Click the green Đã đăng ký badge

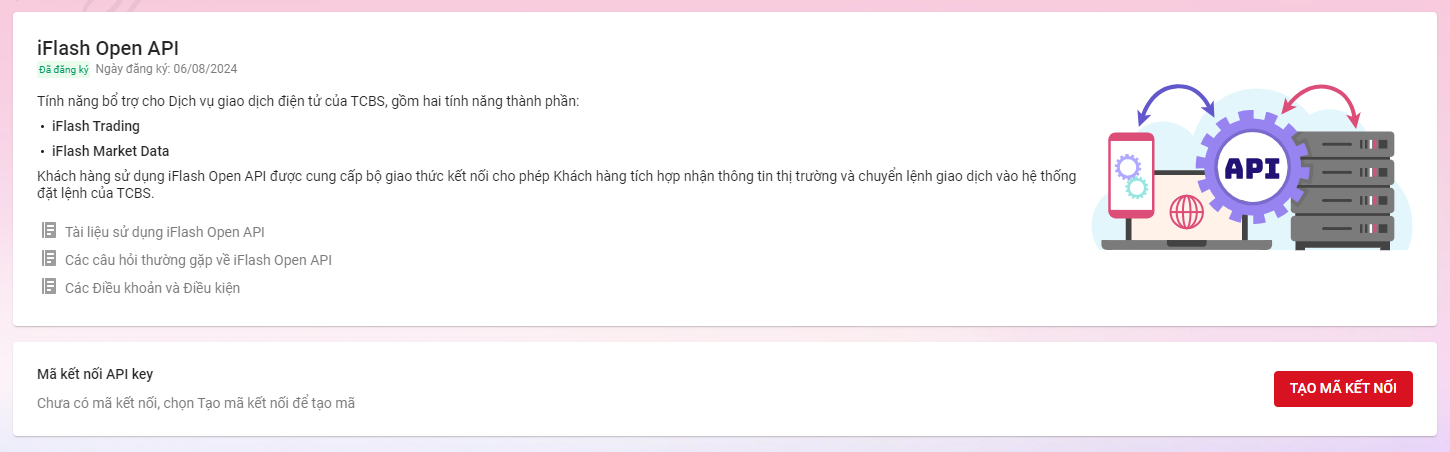pos(64,69)
